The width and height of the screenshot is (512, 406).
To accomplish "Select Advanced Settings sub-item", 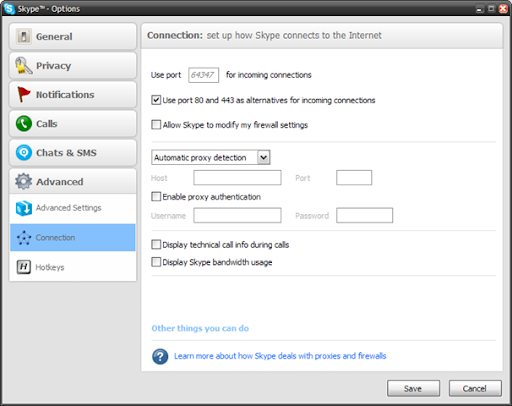I will [x=73, y=208].
